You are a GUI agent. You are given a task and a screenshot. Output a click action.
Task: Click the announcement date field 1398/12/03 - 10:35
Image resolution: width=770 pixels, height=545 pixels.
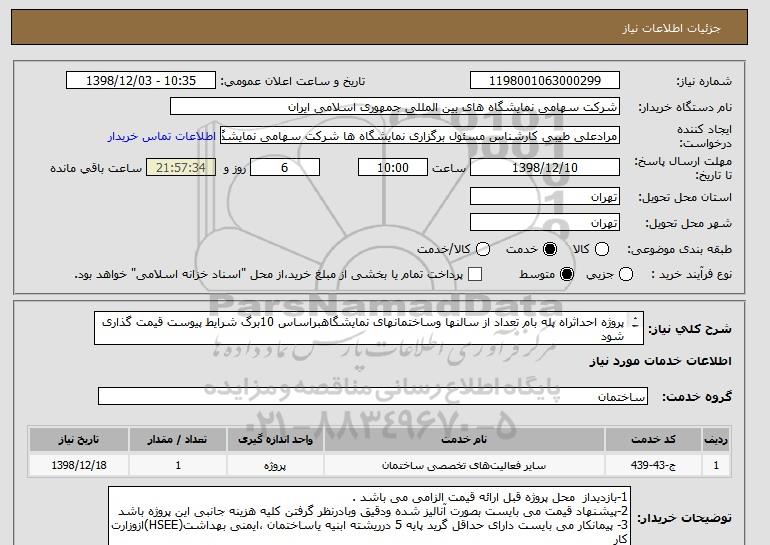coord(141,81)
